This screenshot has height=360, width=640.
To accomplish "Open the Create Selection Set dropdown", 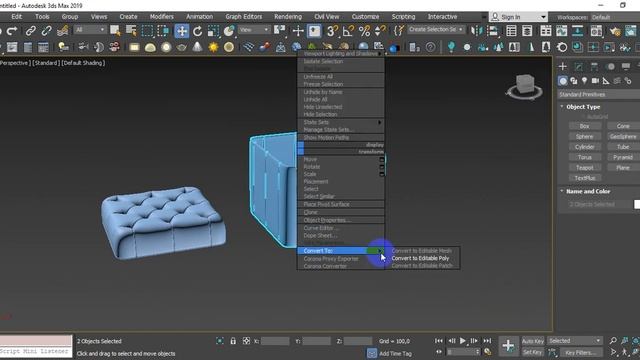I will [436, 29].
